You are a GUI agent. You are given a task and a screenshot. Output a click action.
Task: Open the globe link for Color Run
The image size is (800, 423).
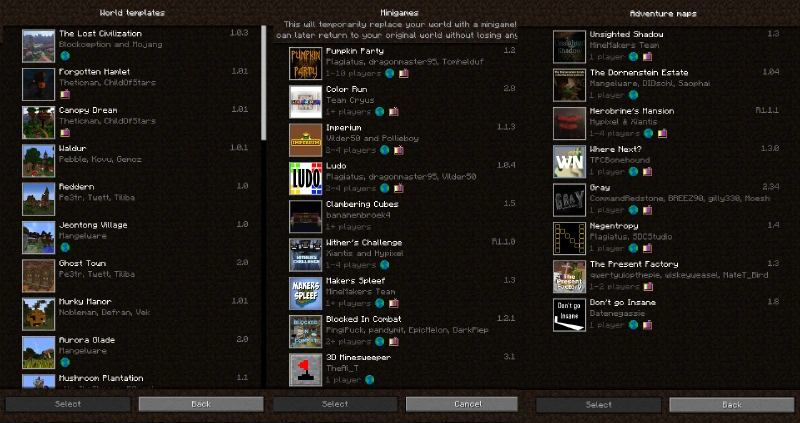pyautogui.click(x=379, y=112)
